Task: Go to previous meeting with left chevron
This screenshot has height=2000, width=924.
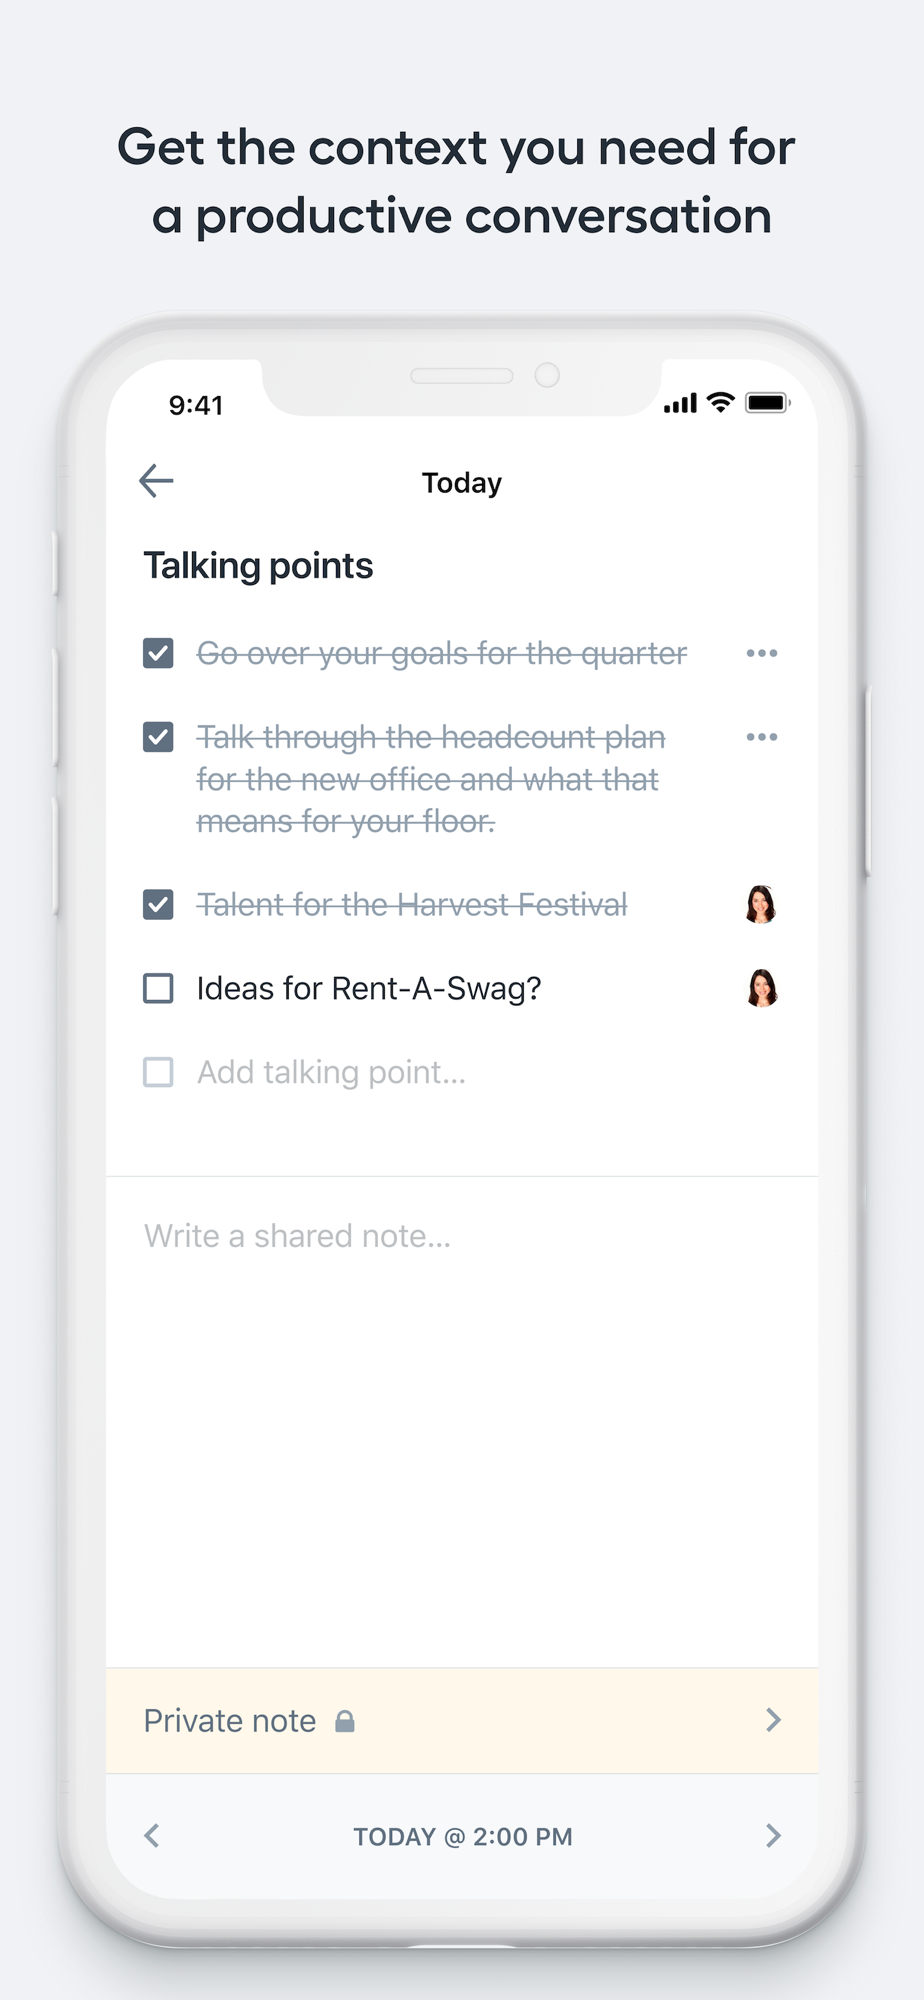Action: (x=152, y=1836)
